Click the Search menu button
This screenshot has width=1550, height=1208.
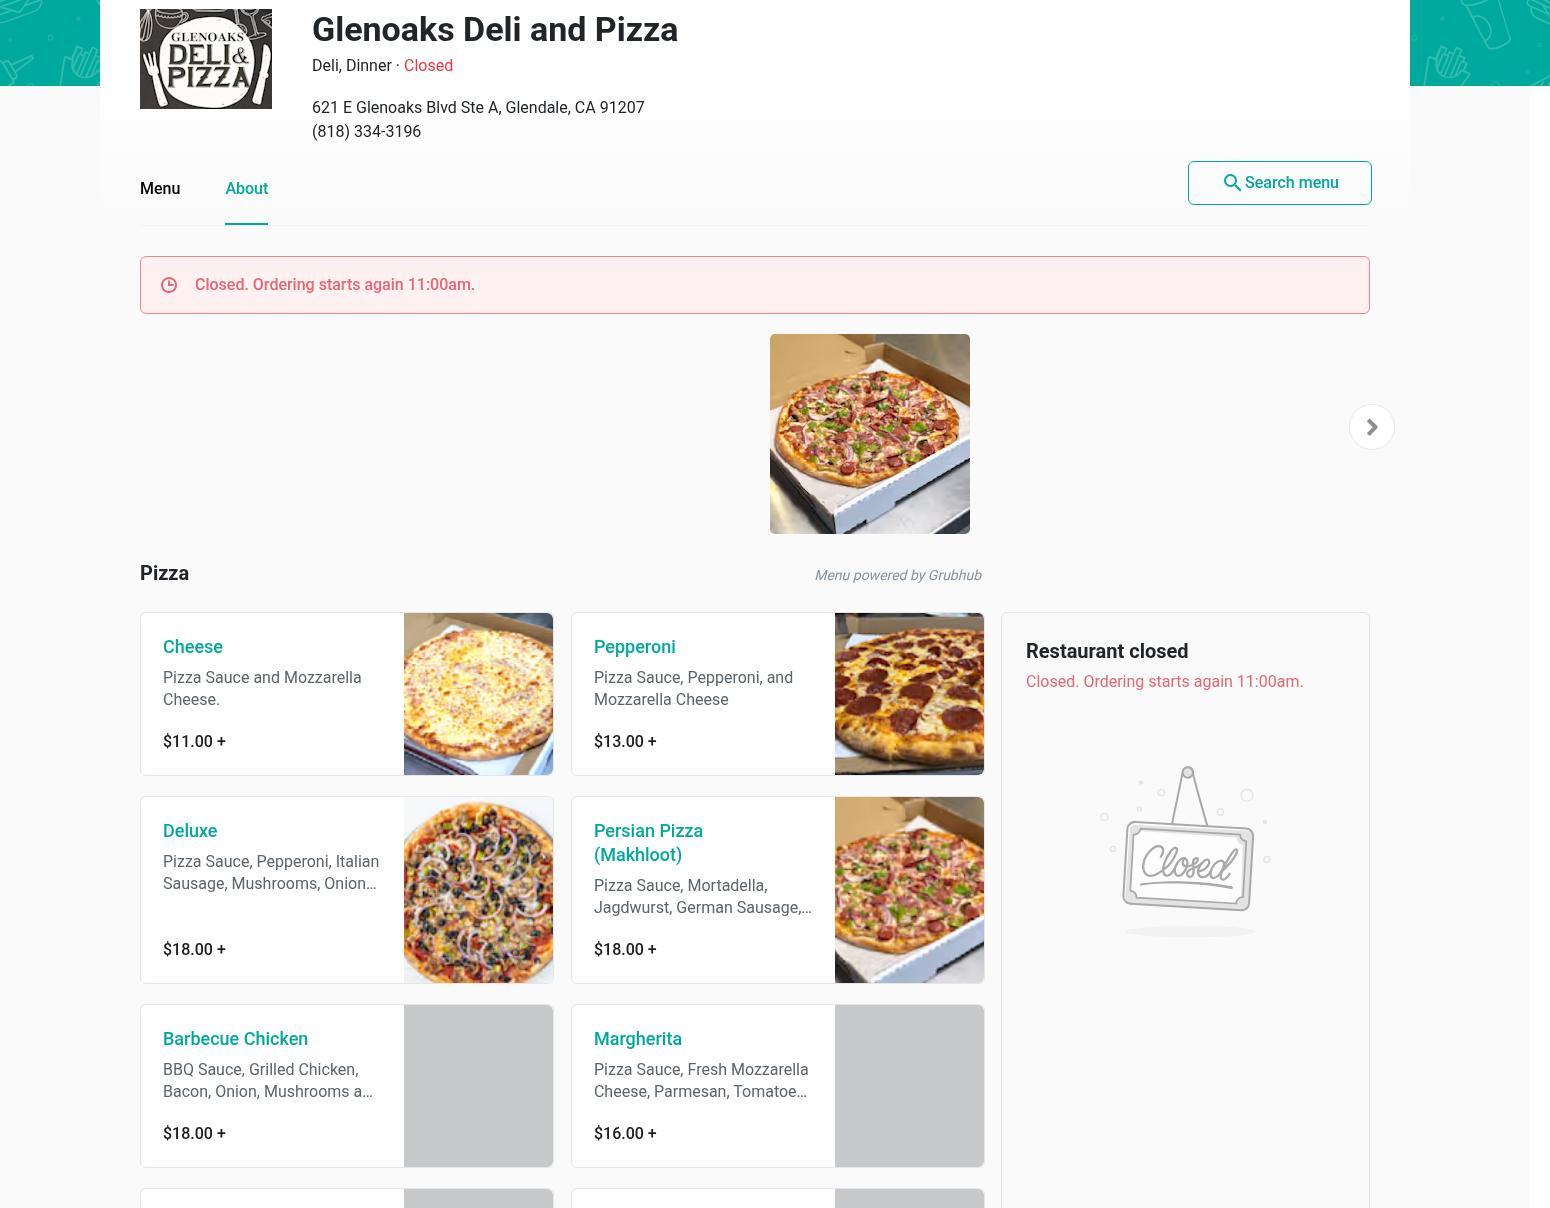click(1279, 183)
